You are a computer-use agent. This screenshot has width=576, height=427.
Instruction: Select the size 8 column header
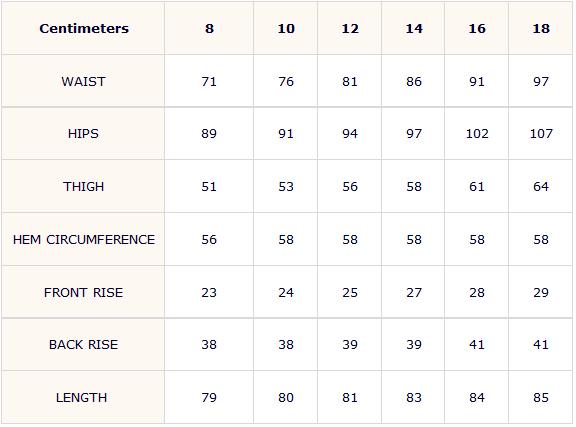click(209, 29)
